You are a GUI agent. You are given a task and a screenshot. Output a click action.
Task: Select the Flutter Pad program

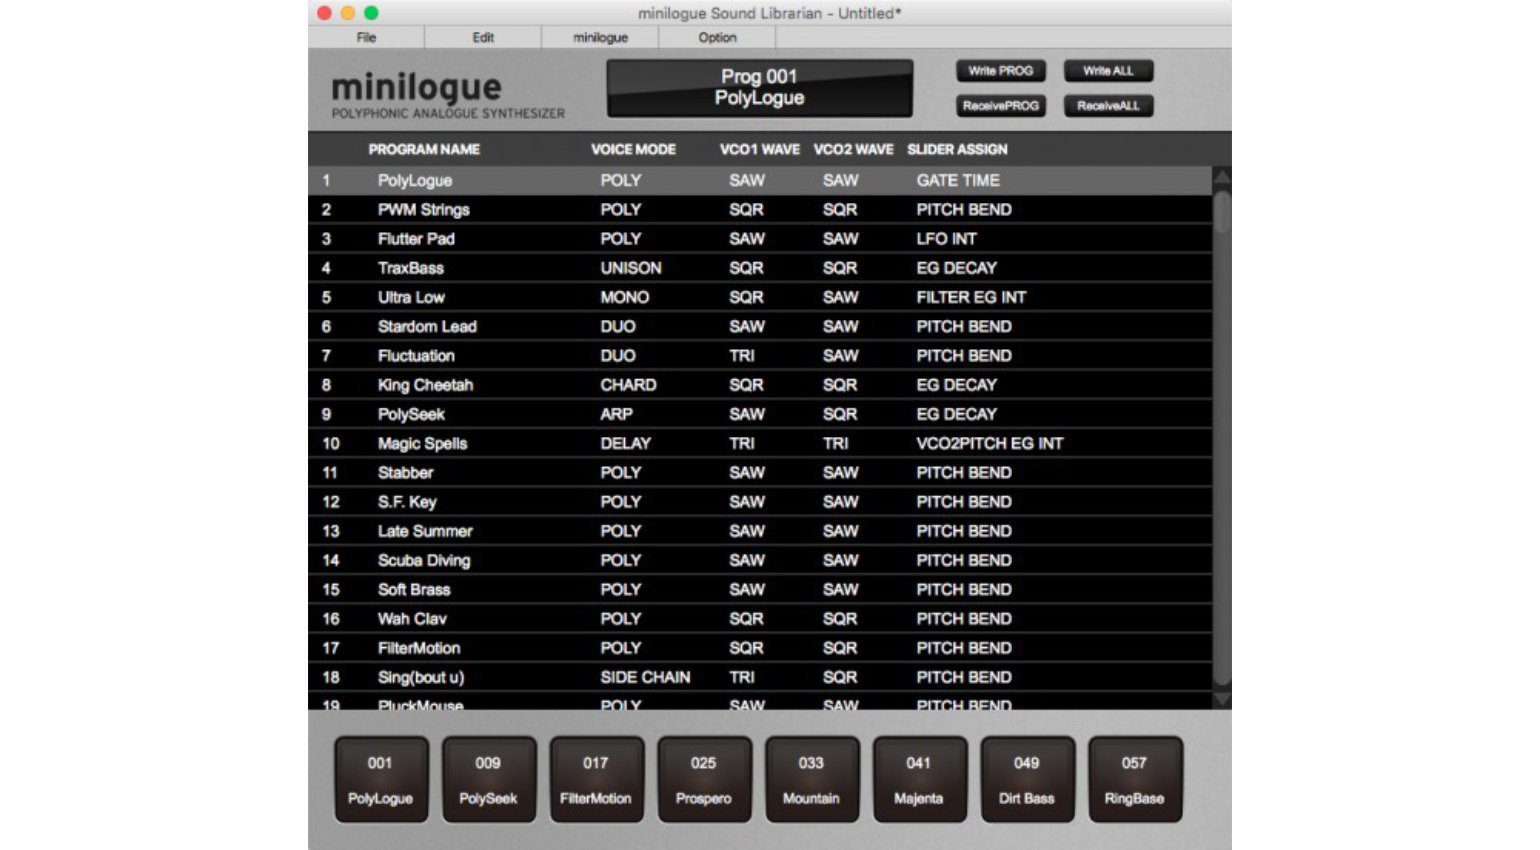coord(760,238)
